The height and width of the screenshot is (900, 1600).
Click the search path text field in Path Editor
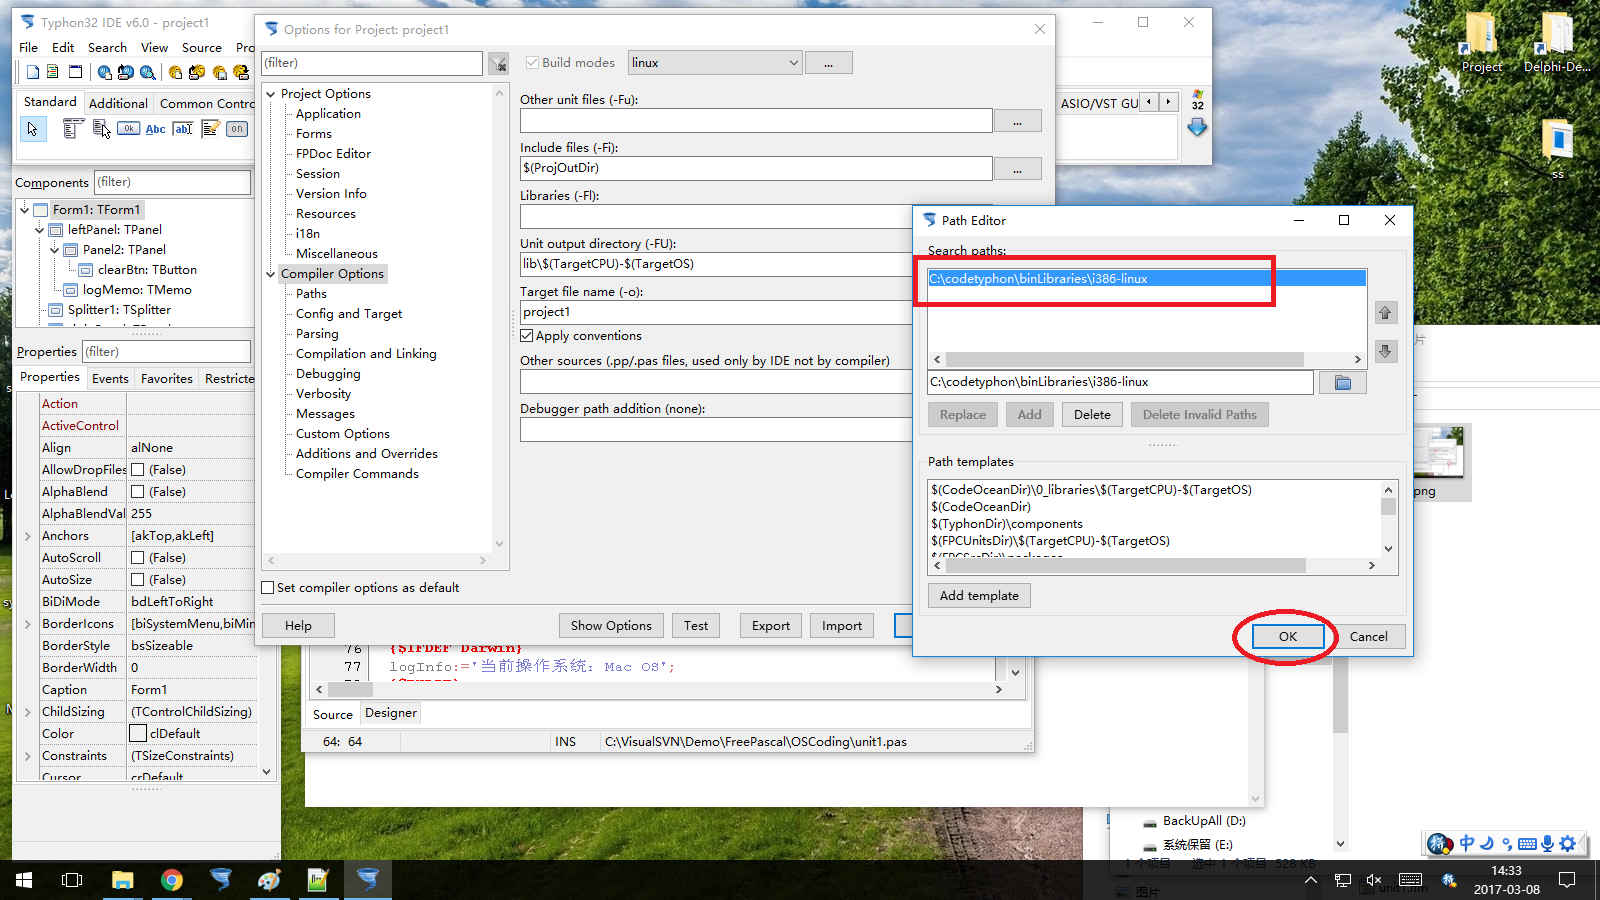pyautogui.click(x=1120, y=382)
